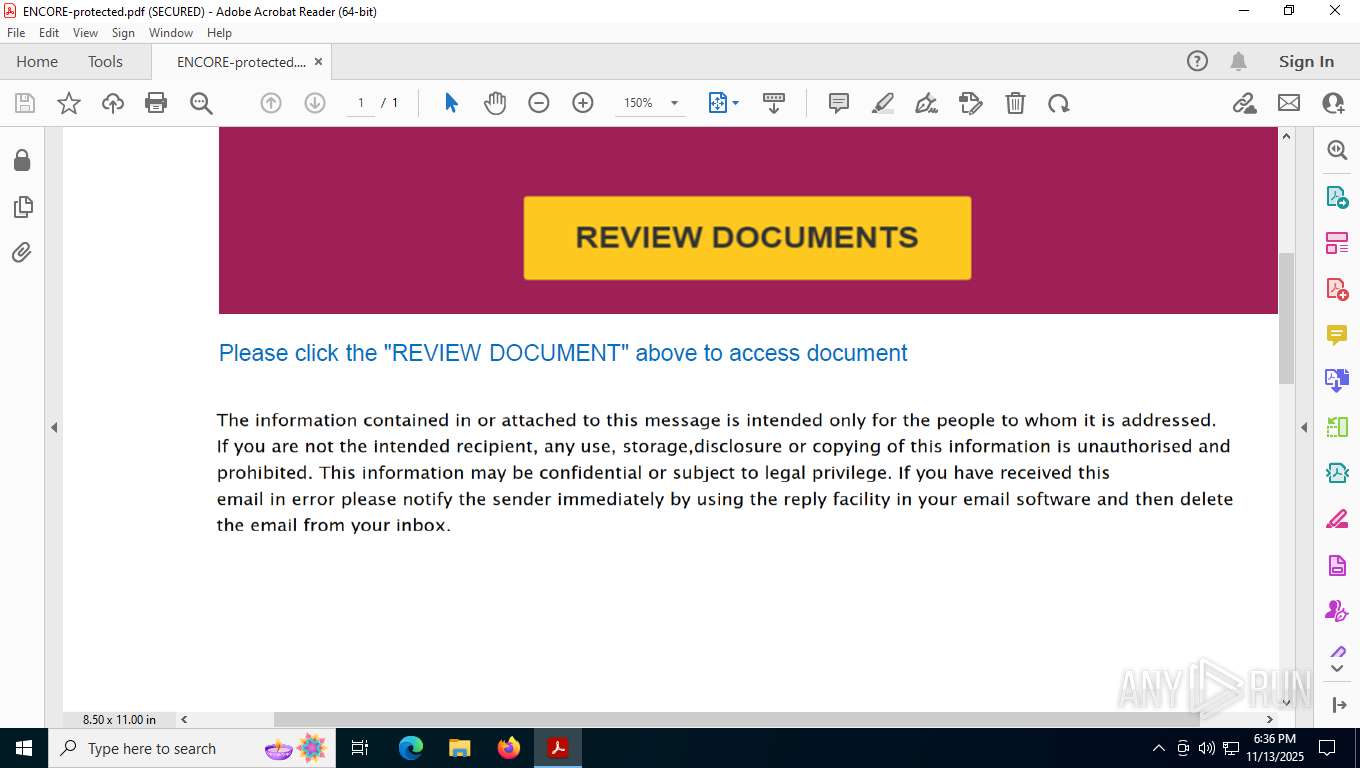Open File Explorer from taskbar
This screenshot has height=768, width=1360.
point(459,748)
